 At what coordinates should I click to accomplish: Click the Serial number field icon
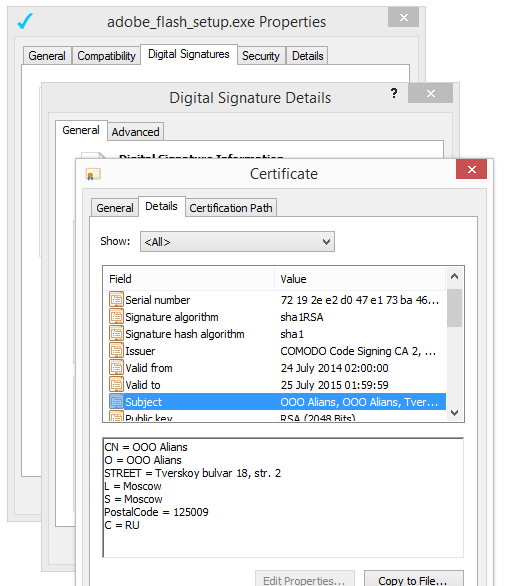pyautogui.click(x=116, y=299)
